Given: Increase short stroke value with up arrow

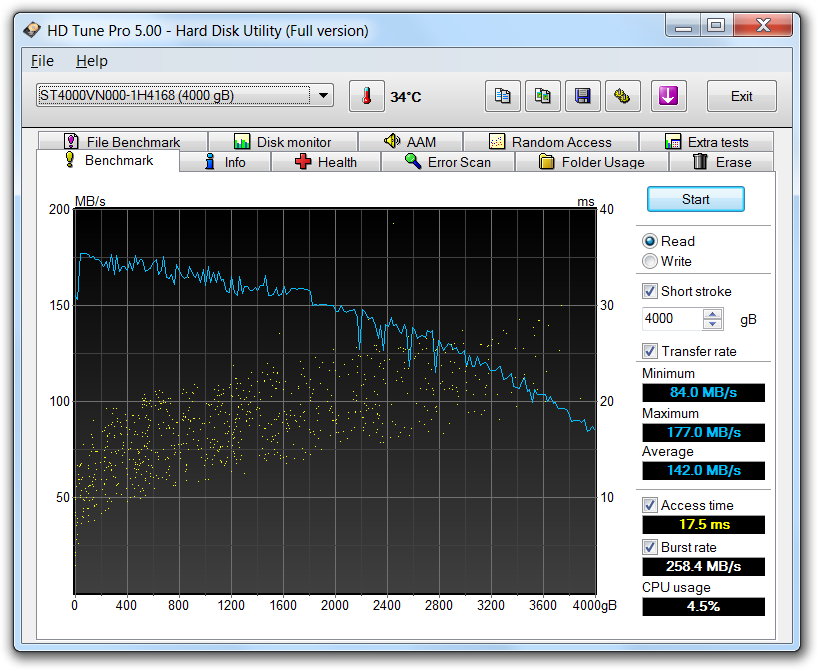Looking at the screenshot, I should pyautogui.click(x=713, y=314).
